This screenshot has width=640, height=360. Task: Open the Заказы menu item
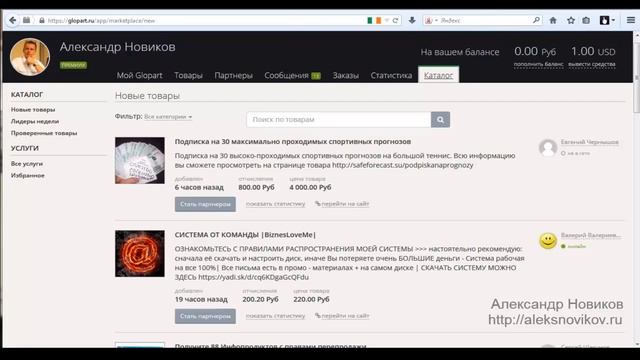(x=345, y=76)
